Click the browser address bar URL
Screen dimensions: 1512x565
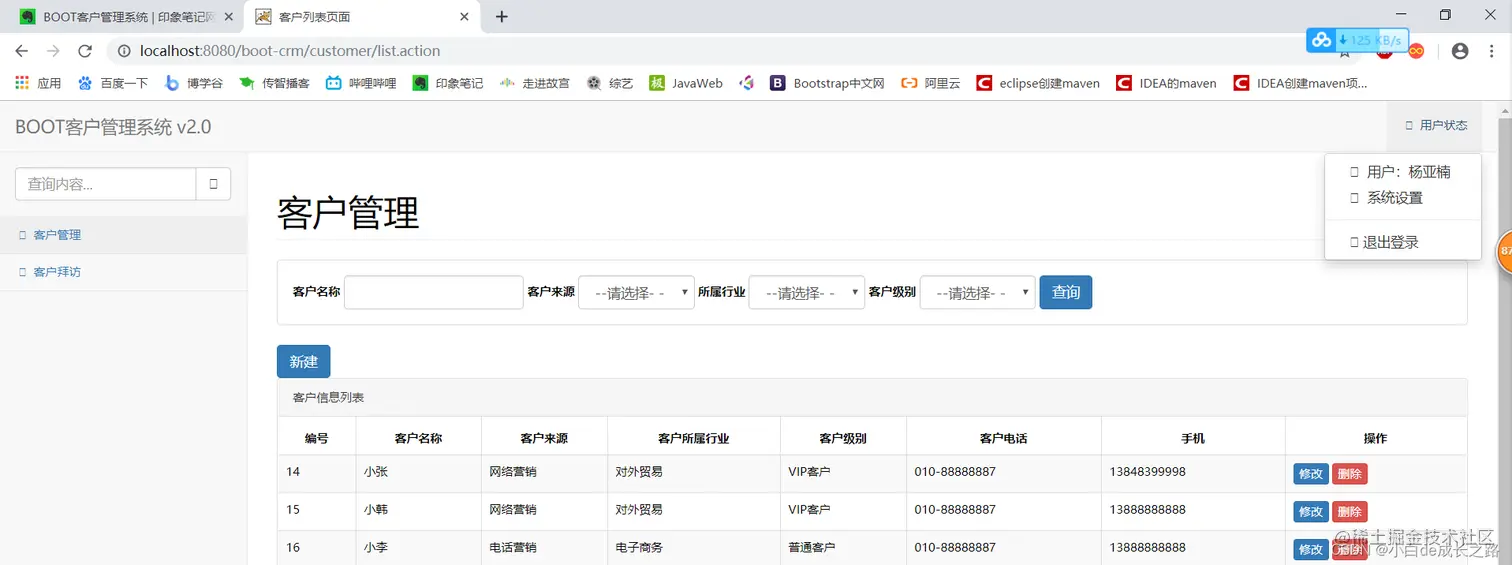(x=290, y=51)
